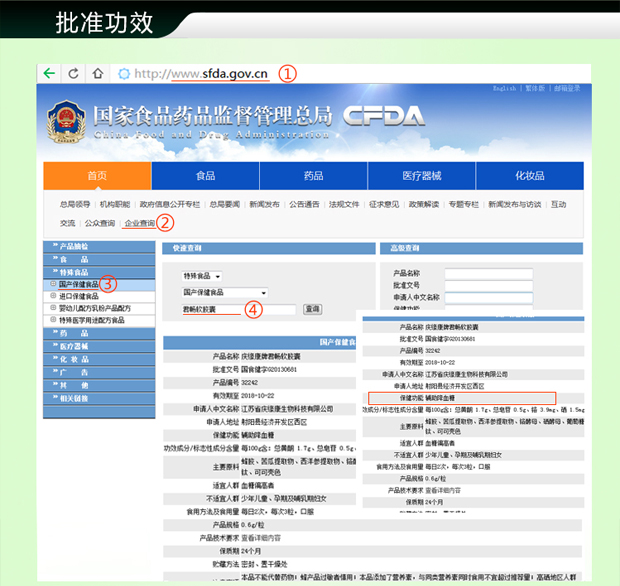Open the 食品 tab
The image size is (620, 586).
tap(206, 176)
